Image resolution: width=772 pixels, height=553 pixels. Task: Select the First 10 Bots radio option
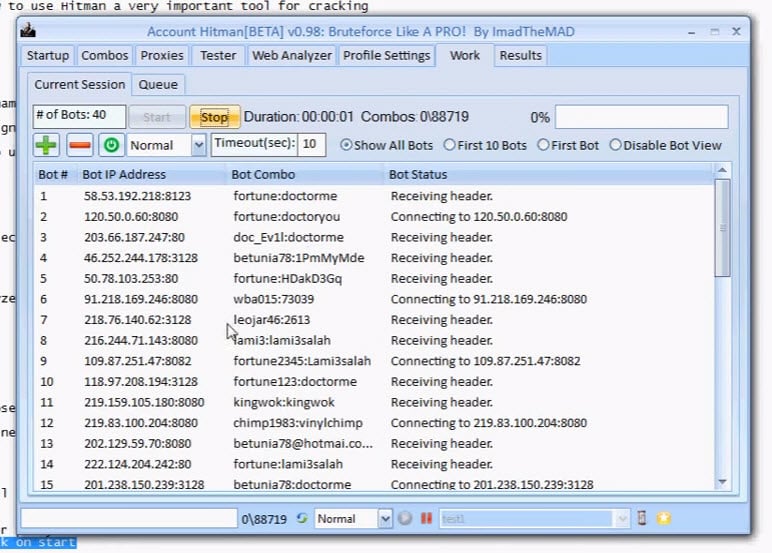point(485,145)
